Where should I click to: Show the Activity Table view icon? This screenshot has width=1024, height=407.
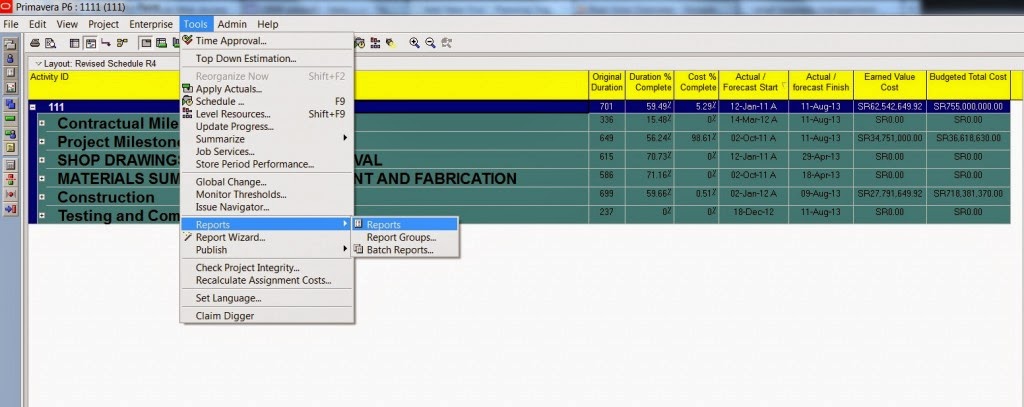tap(74, 43)
